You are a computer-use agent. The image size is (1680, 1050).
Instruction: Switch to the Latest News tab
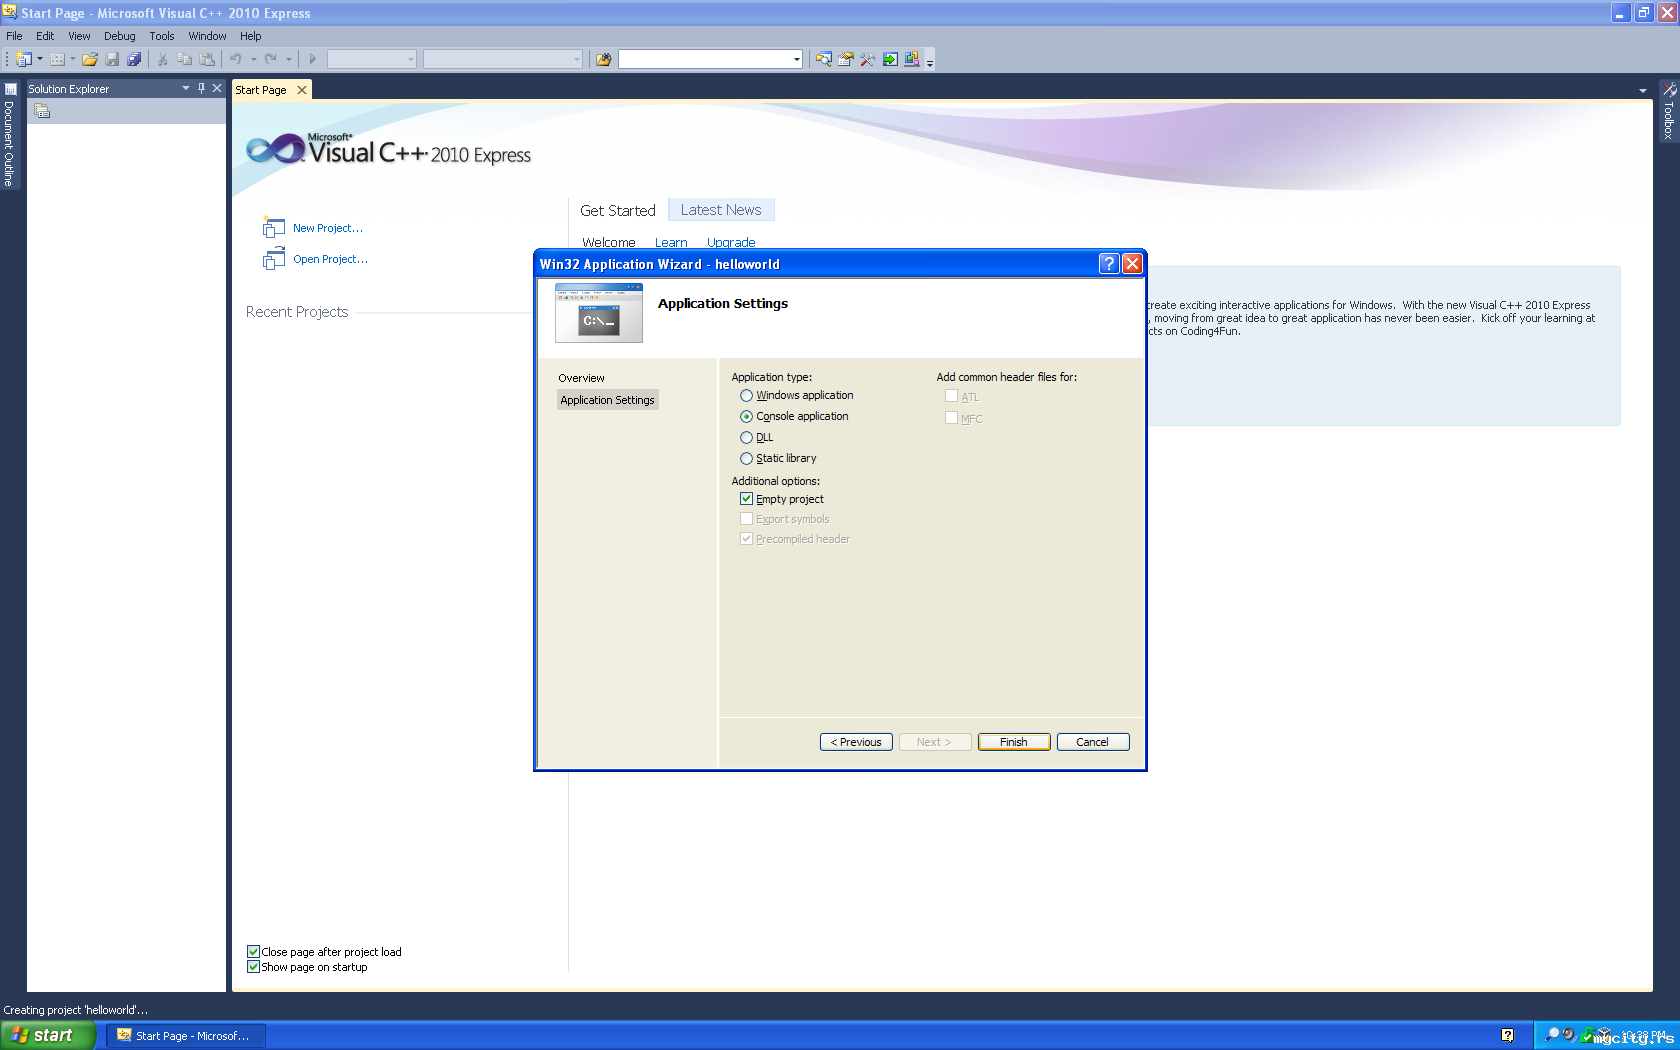(x=721, y=210)
